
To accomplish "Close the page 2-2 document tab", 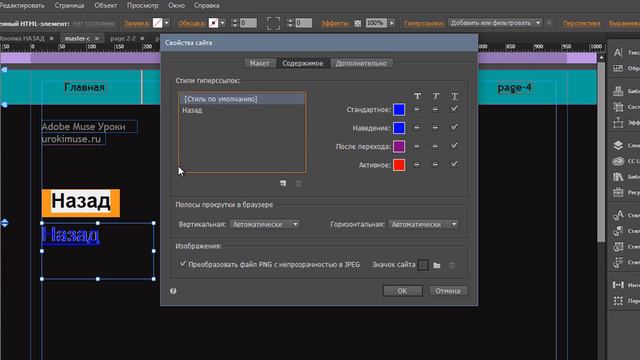I will (x=142, y=38).
